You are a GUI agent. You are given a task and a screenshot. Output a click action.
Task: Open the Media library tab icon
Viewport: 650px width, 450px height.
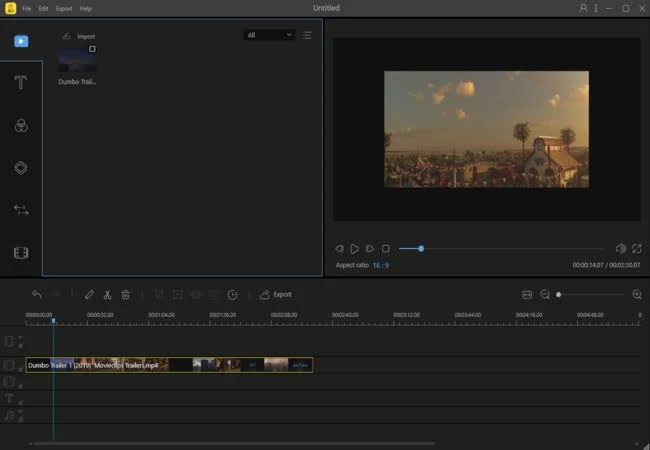[x=21, y=41]
